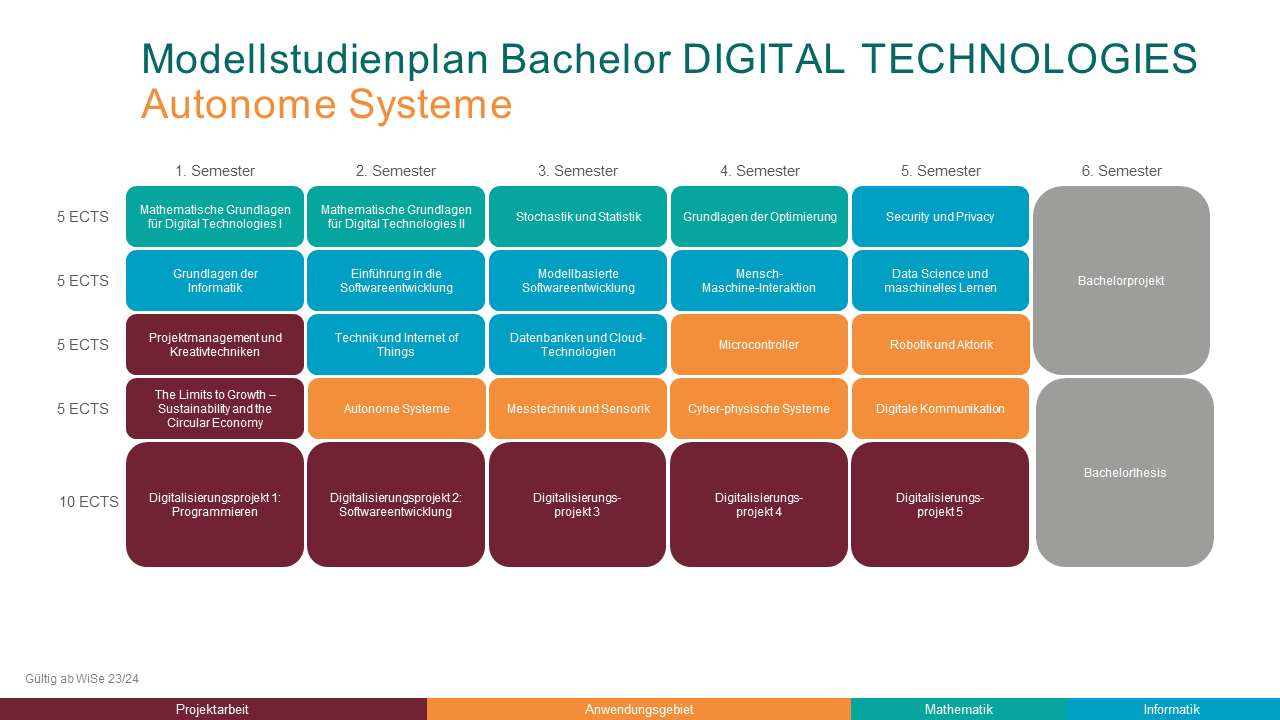Select Projektmanagement und Kreativtechniken module
The width and height of the screenshot is (1280, 720).
click(215, 344)
